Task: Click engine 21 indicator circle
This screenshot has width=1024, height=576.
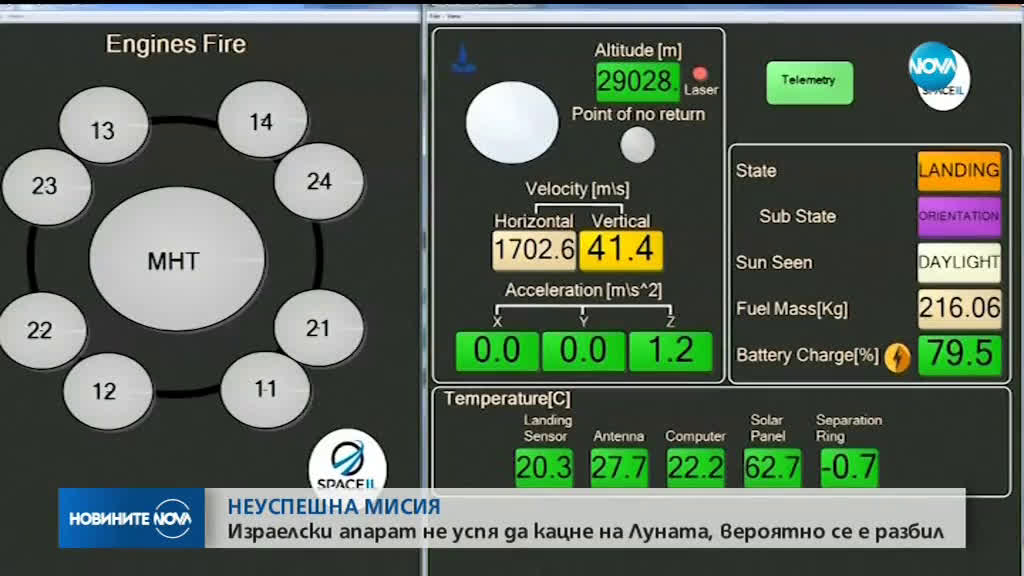Action: tap(319, 328)
